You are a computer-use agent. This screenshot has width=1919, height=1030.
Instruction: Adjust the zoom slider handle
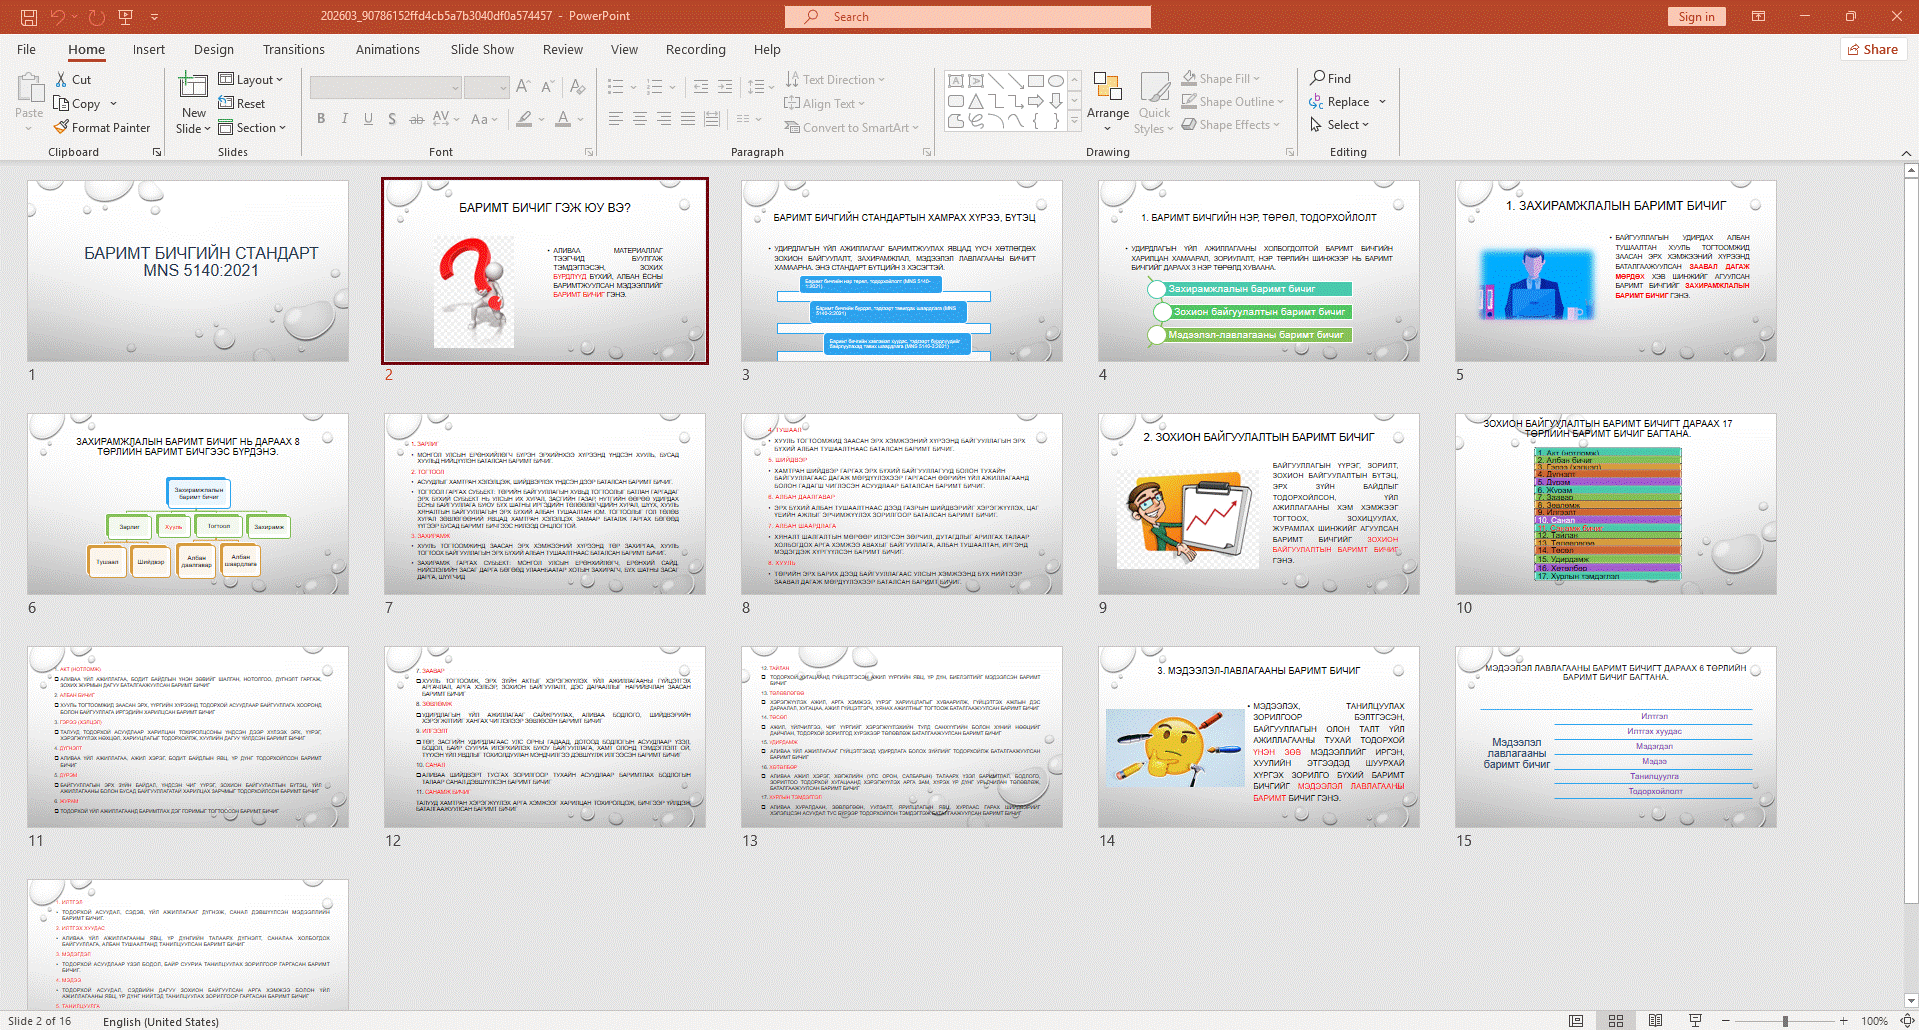(1785, 1021)
